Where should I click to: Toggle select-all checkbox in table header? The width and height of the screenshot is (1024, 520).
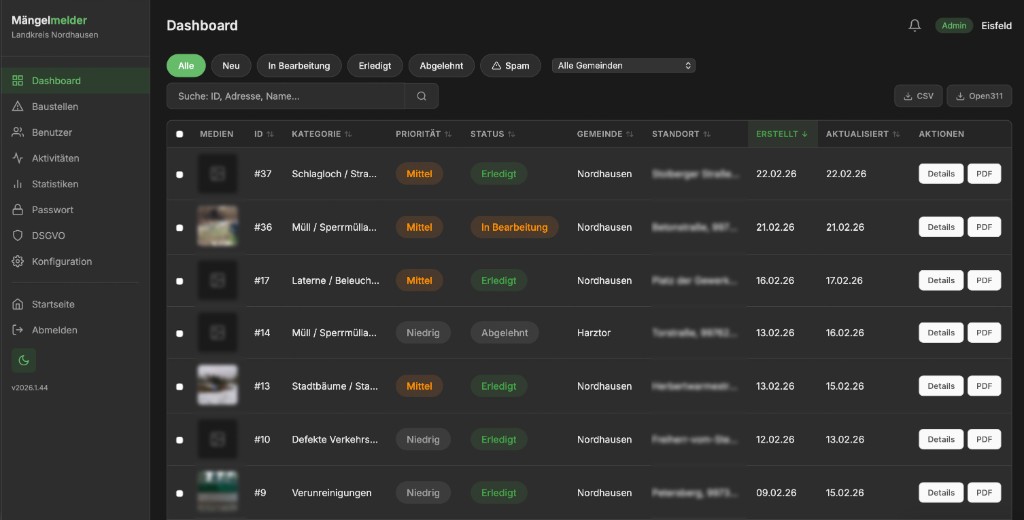pos(180,134)
